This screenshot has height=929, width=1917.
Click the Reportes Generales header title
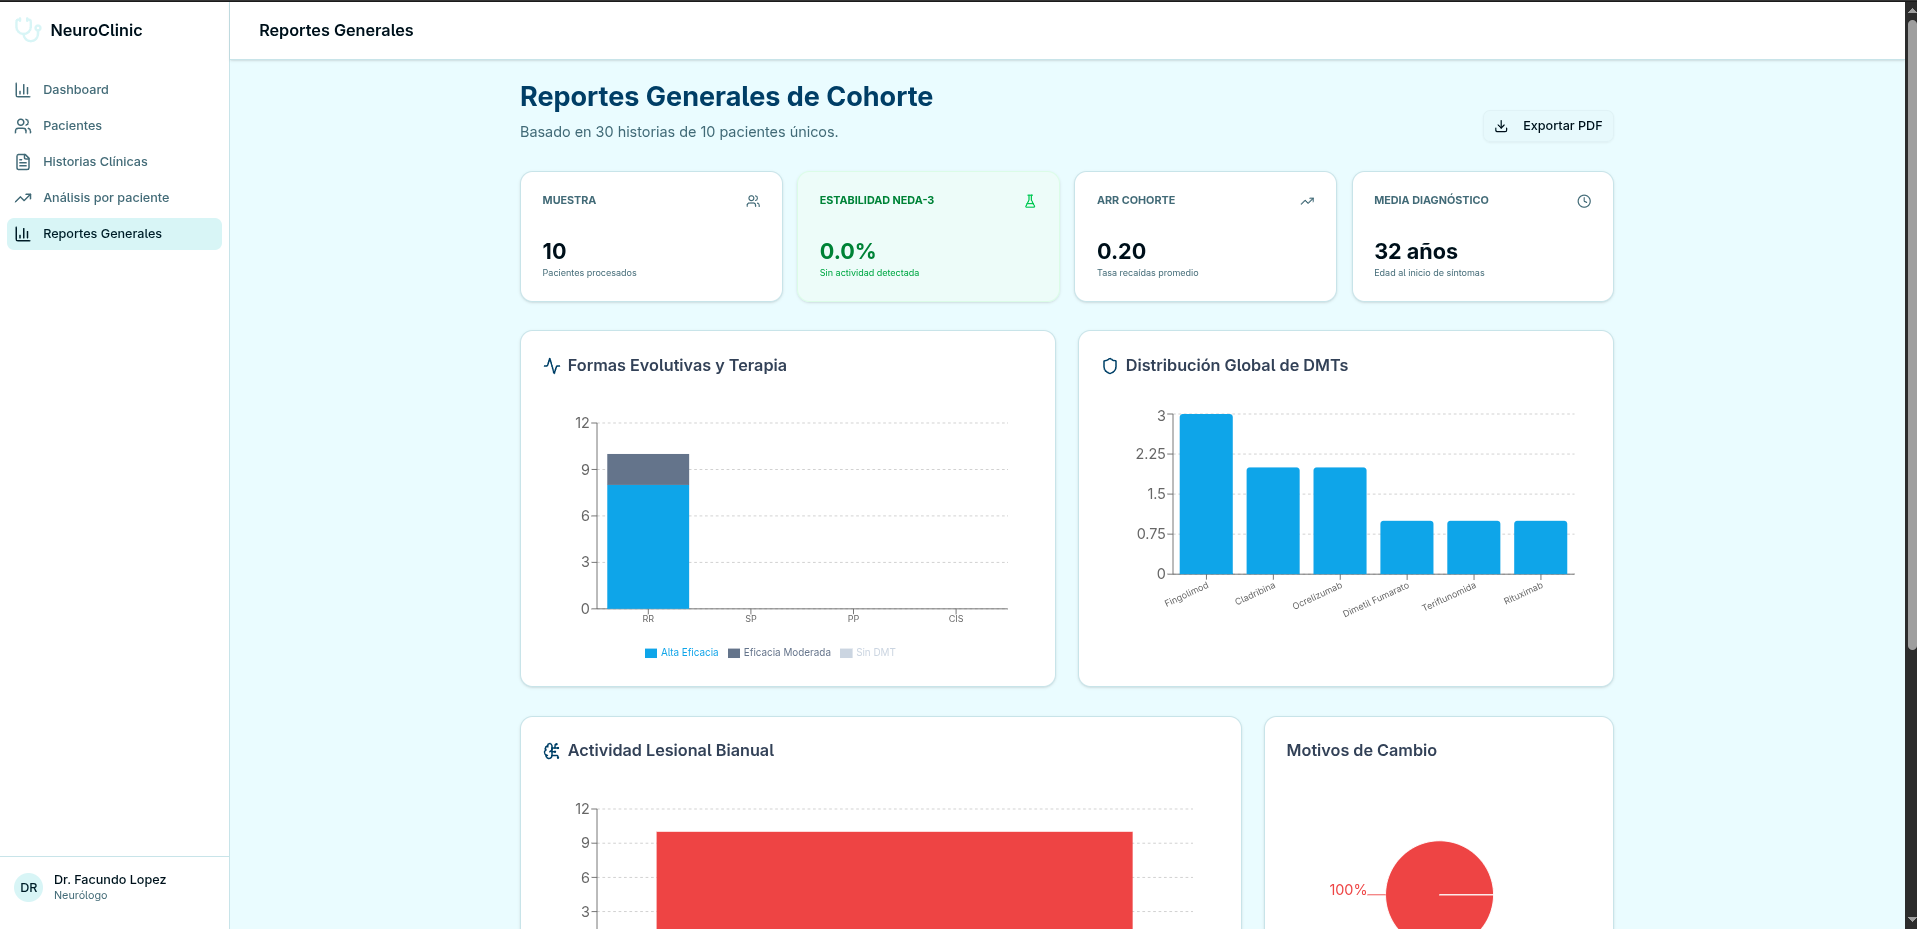coord(336,31)
